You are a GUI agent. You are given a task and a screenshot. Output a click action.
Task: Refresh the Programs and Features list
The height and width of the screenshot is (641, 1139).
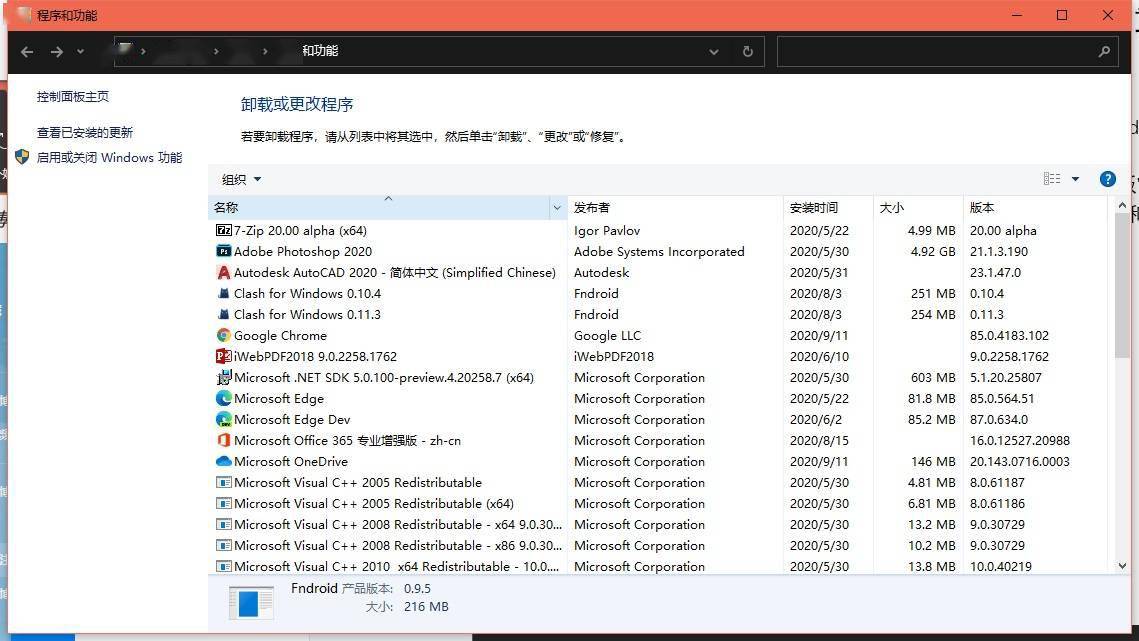click(x=747, y=52)
